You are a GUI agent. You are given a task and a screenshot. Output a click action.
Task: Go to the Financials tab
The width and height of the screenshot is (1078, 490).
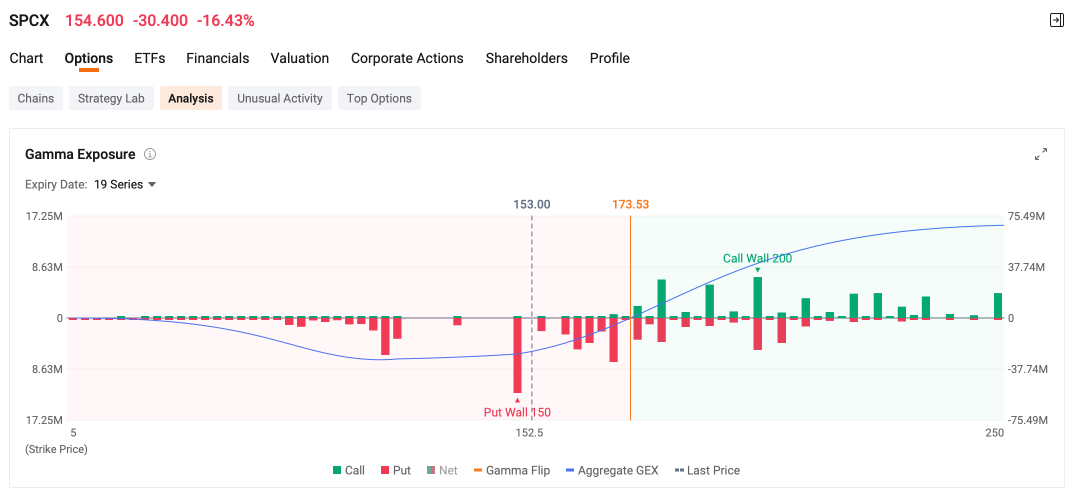pyautogui.click(x=218, y=58)
